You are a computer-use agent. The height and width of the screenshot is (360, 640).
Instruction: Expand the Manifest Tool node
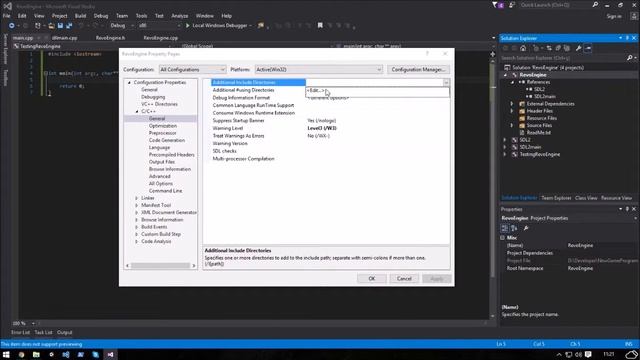pyautogui.click(x=136, y=205)
